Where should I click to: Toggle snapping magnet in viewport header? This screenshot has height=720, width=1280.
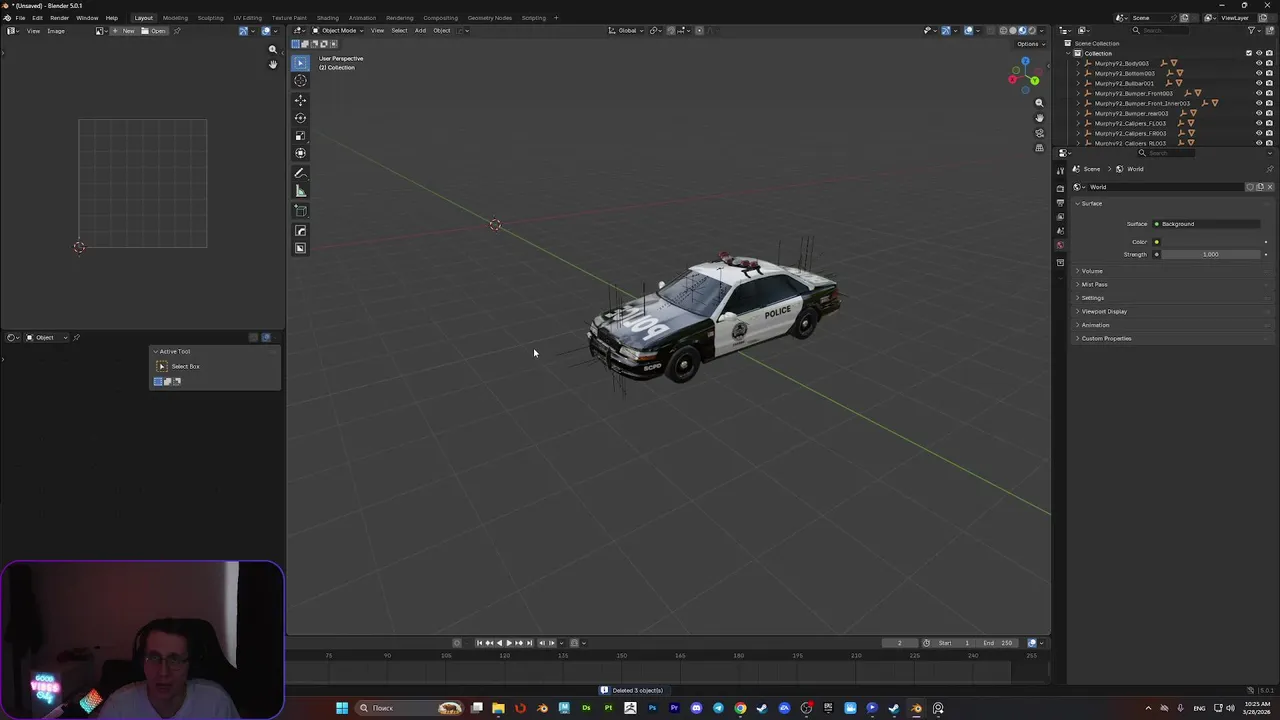pos(671,30)
